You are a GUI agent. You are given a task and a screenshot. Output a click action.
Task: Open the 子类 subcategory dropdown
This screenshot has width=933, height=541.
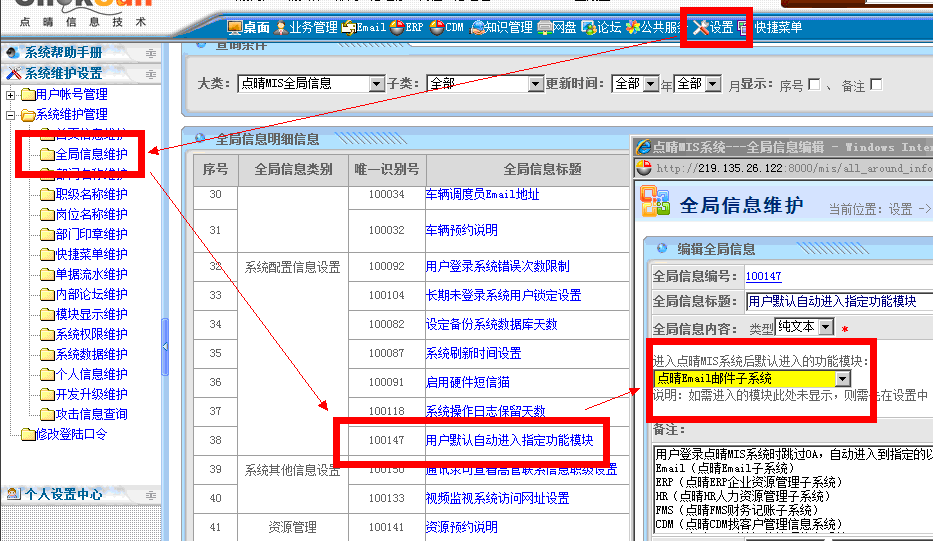click(x=533, y=84)
